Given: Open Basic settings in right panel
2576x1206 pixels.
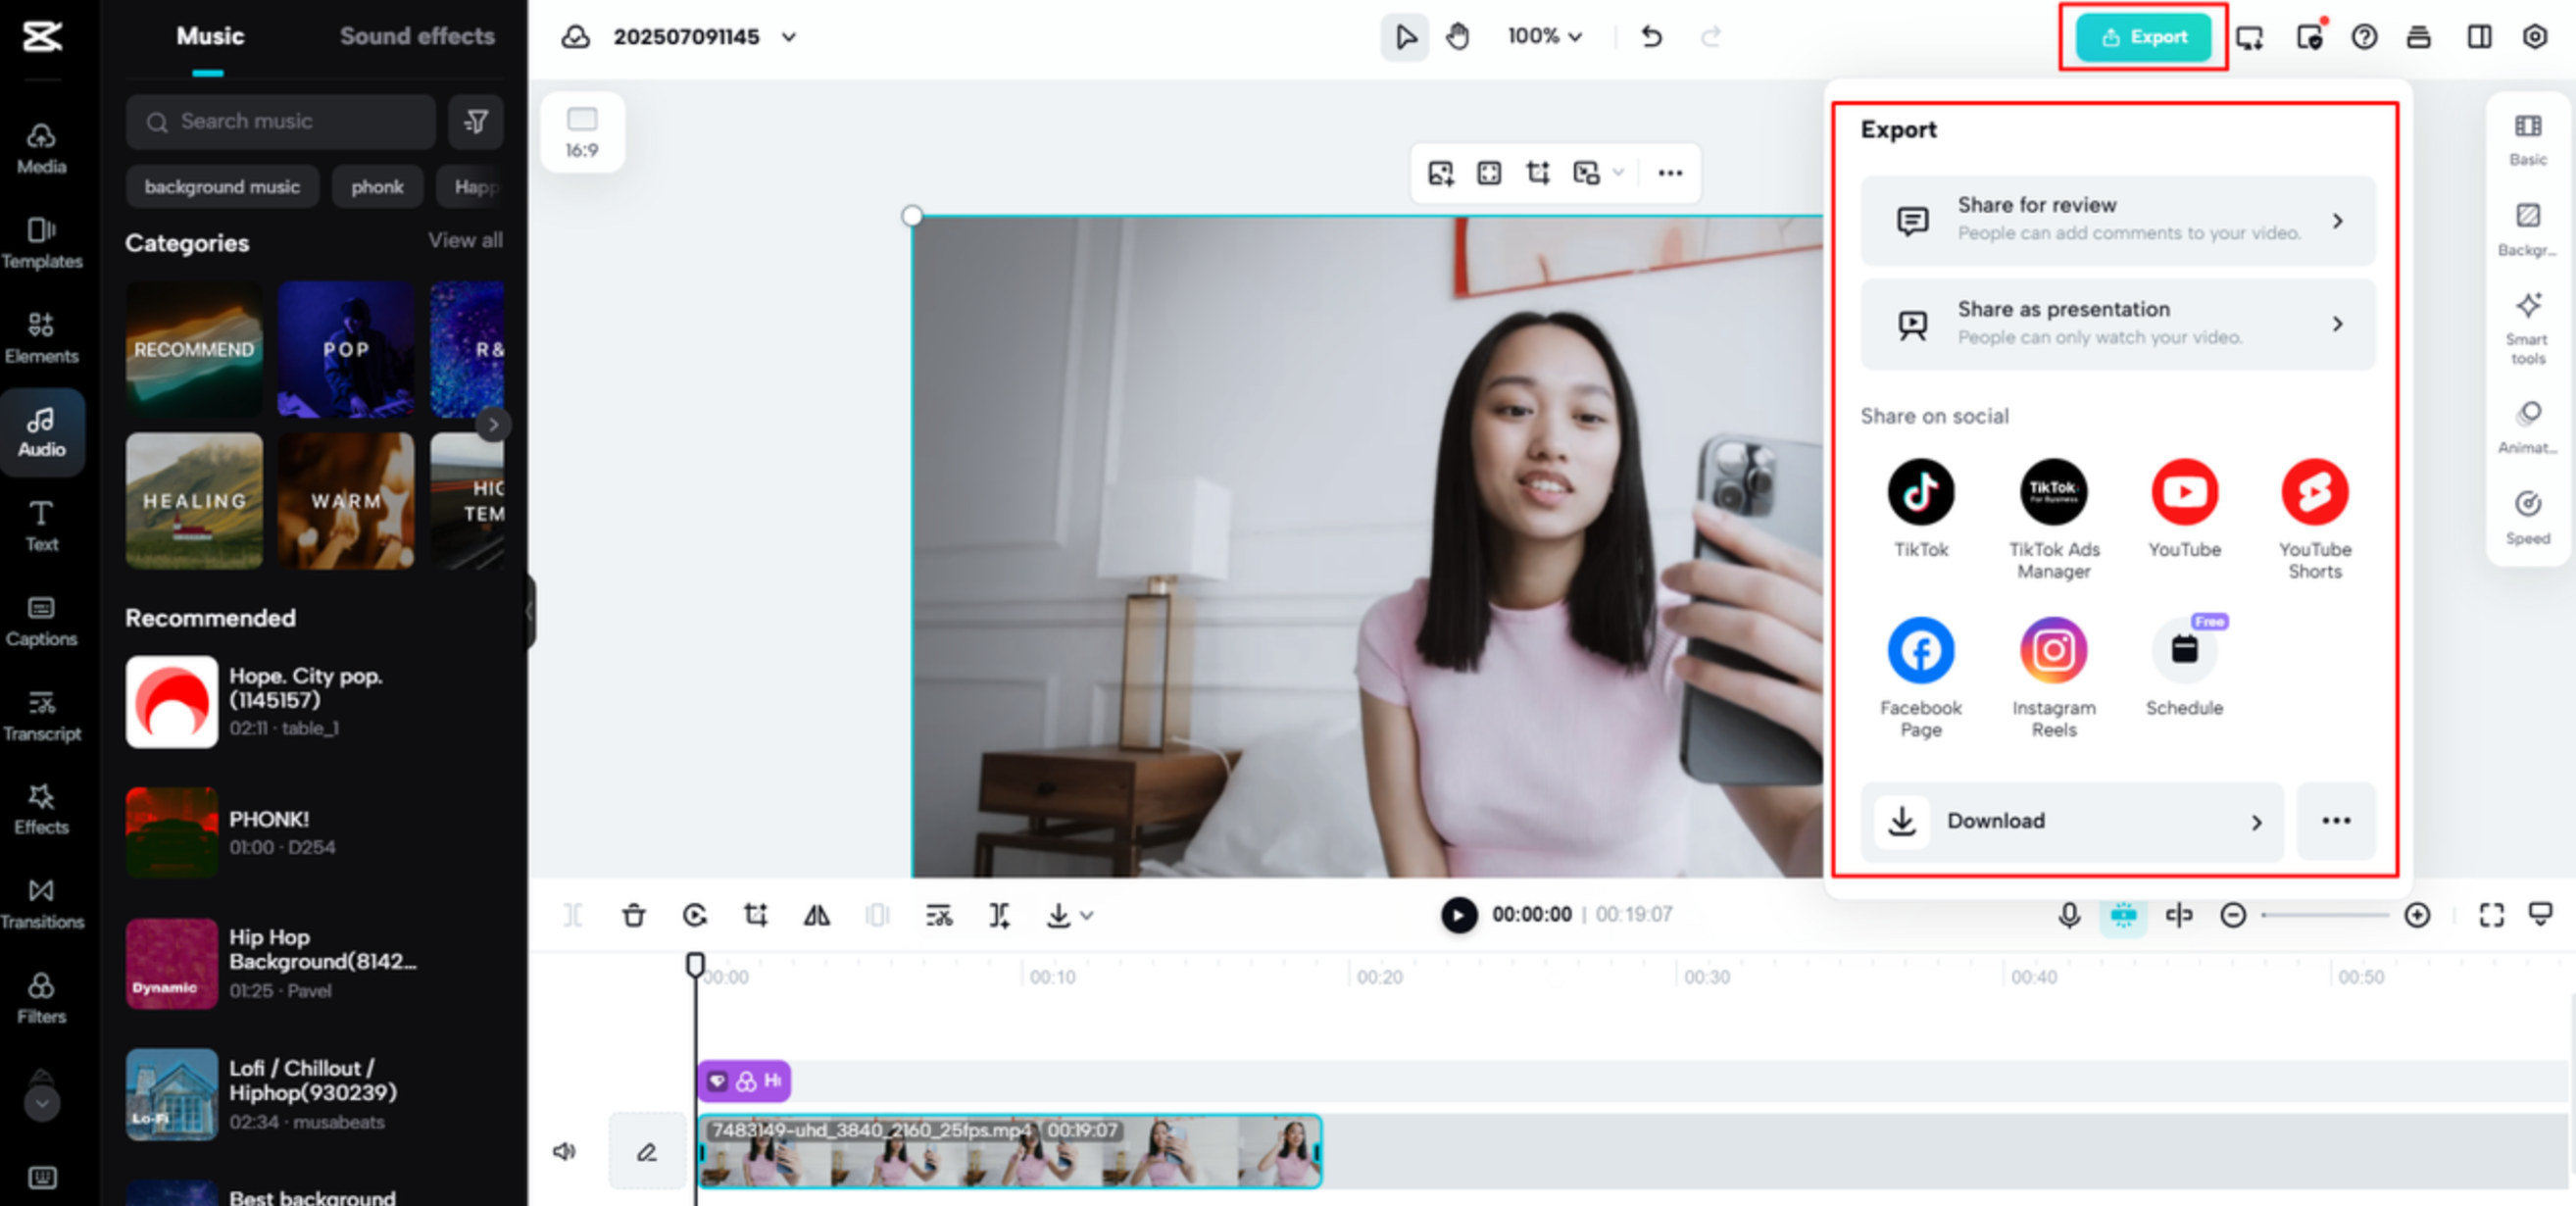Looking at the screenshot, I should [x=2527, y=139].
